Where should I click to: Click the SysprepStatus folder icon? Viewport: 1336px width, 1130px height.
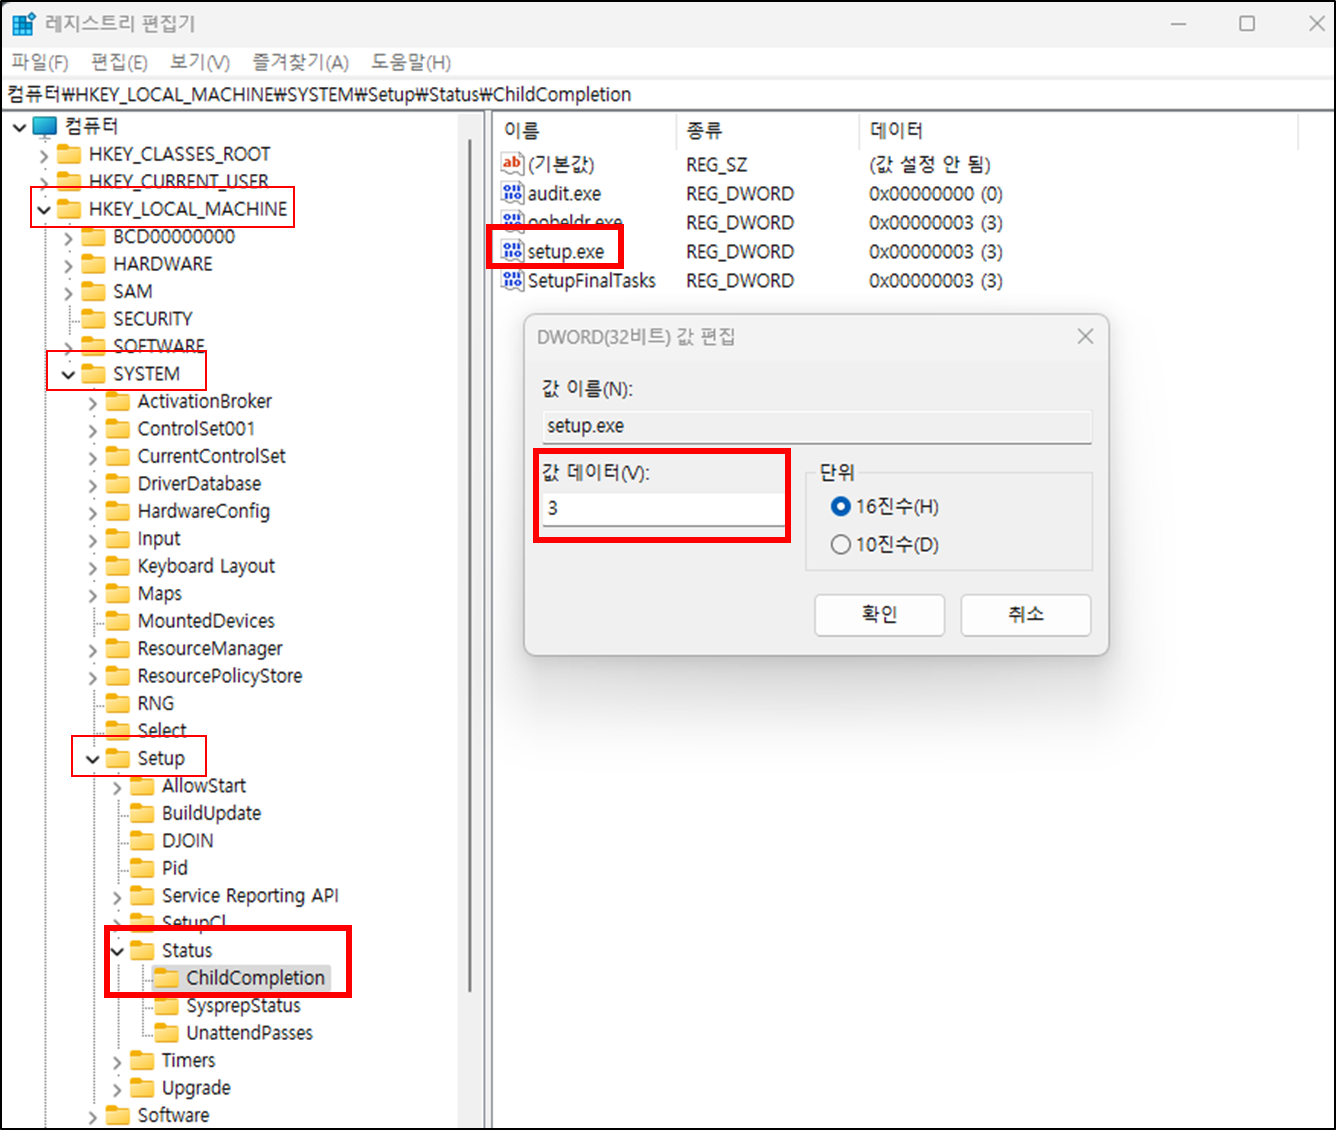pos(167,1006)
